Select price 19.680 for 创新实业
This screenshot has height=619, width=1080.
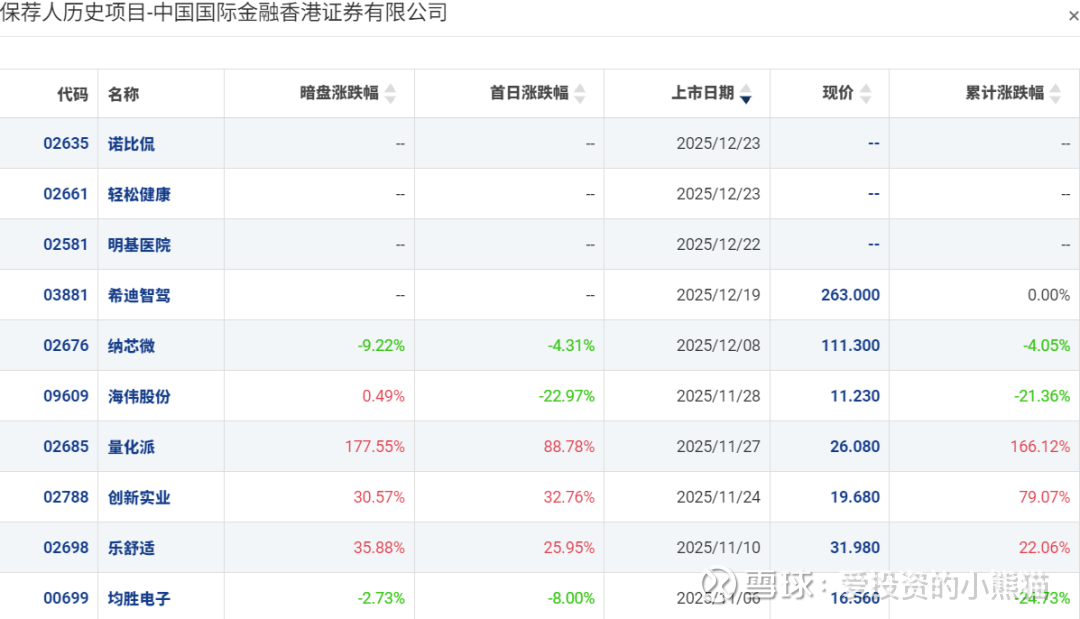[x=855, y=497]
